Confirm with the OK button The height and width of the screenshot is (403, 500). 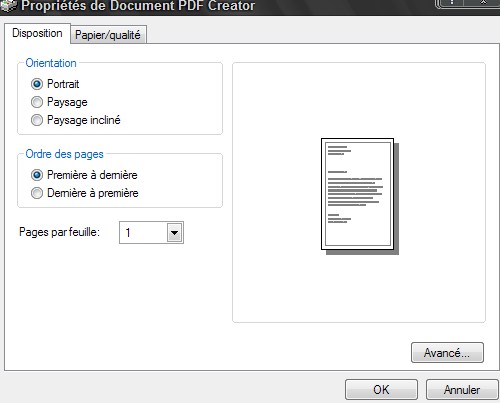381,389
